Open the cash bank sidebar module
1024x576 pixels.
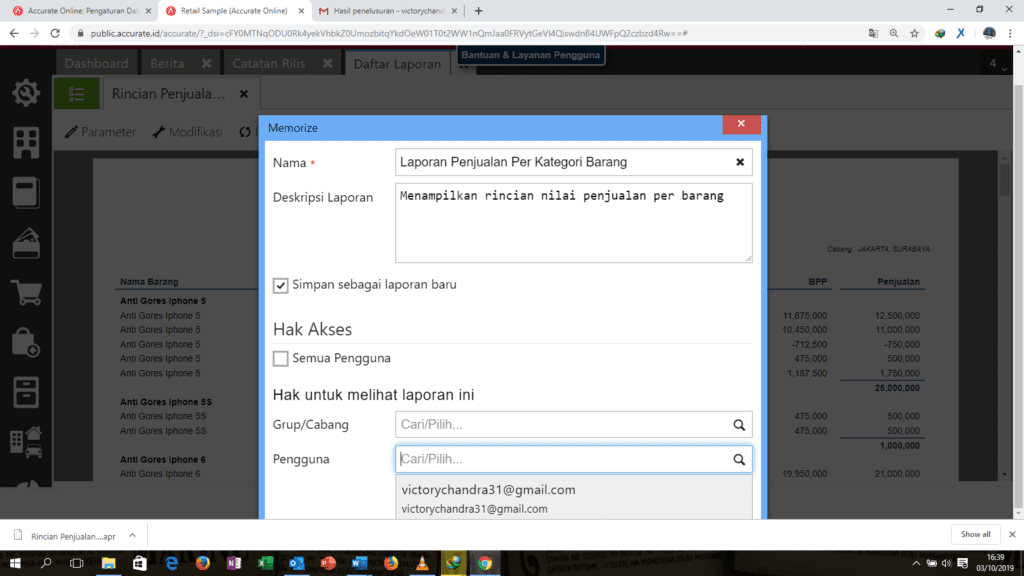26,243
